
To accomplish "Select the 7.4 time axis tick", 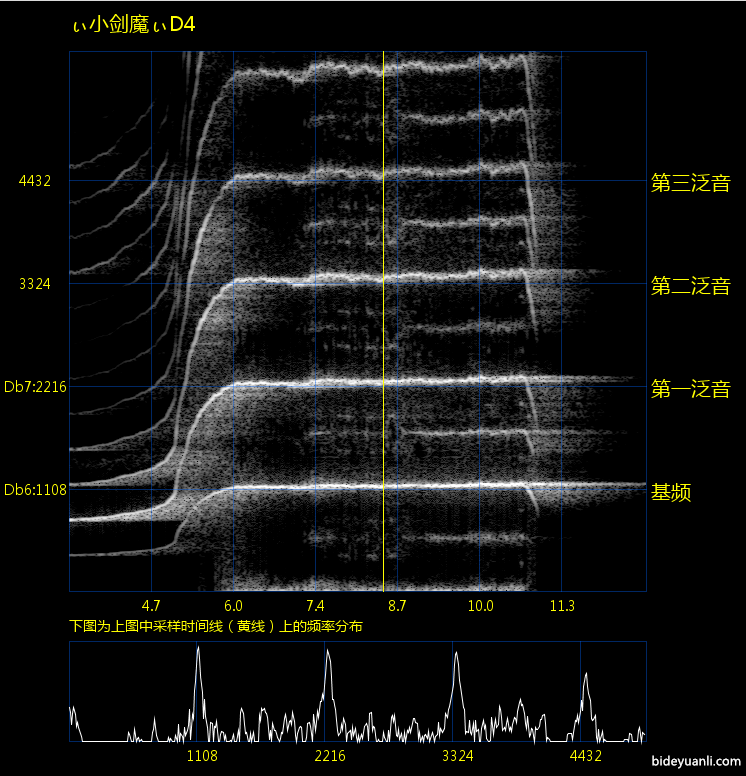I will (x=315, y=606).
